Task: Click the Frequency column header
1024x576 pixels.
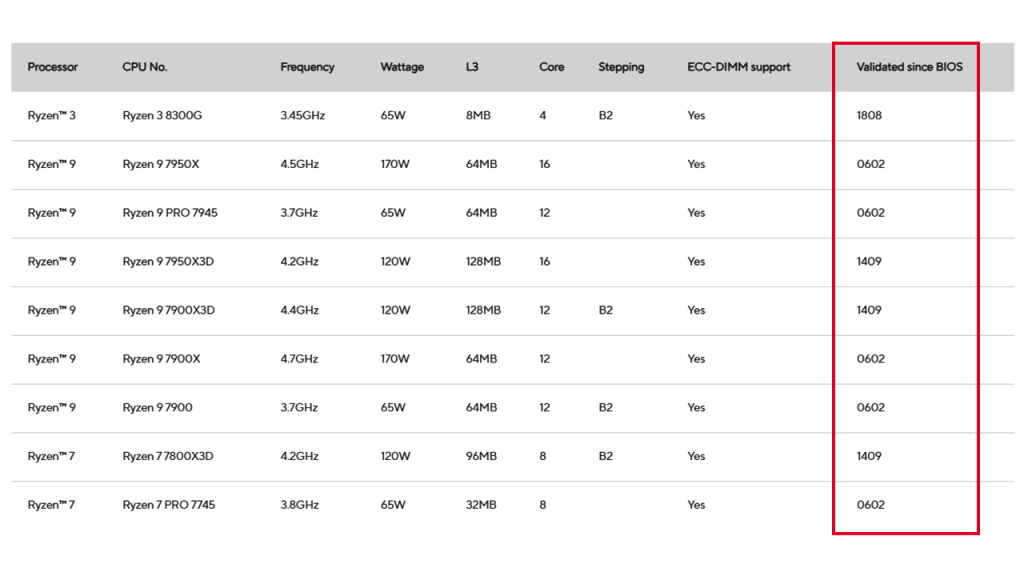Action: (x=307, y=67)
